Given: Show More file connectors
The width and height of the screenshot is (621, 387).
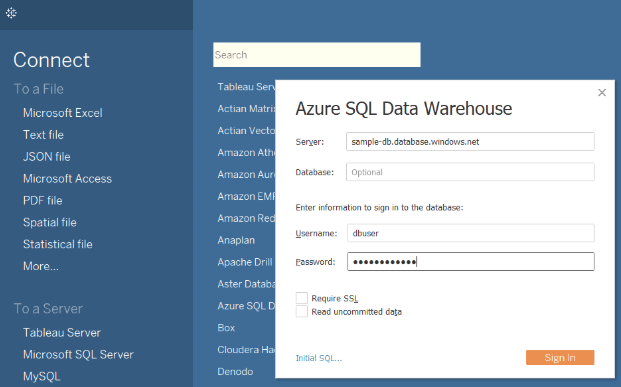Looking at the screenshot, I should (x=40, y=266).
